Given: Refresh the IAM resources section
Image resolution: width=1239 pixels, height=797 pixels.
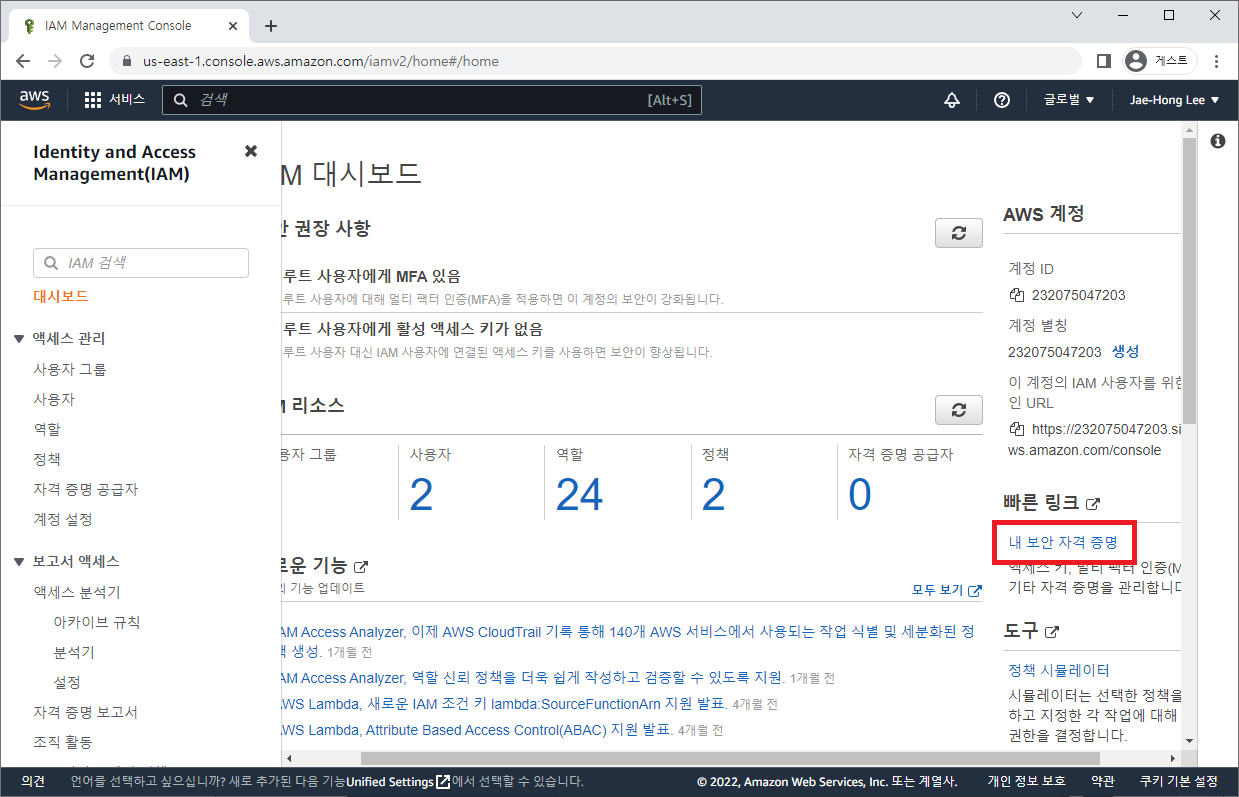Looking at the screenshot, I should pyautogui.click(x=958, y=410).
